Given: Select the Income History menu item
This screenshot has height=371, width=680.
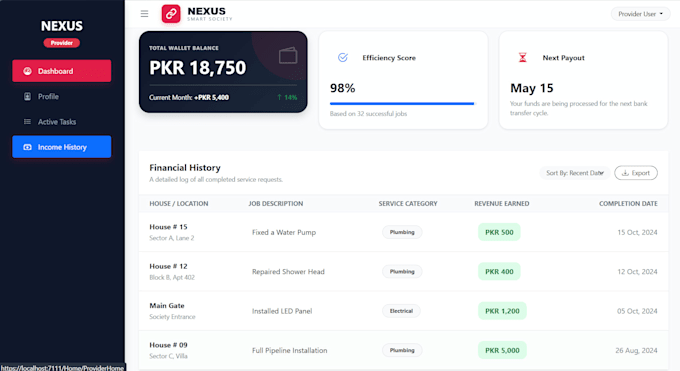Looking at the screenshot, I should (x=62, y=147).
